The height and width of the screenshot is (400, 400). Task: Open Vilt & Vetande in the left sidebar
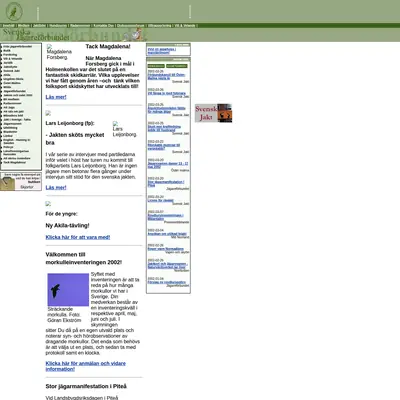[13, 59]
